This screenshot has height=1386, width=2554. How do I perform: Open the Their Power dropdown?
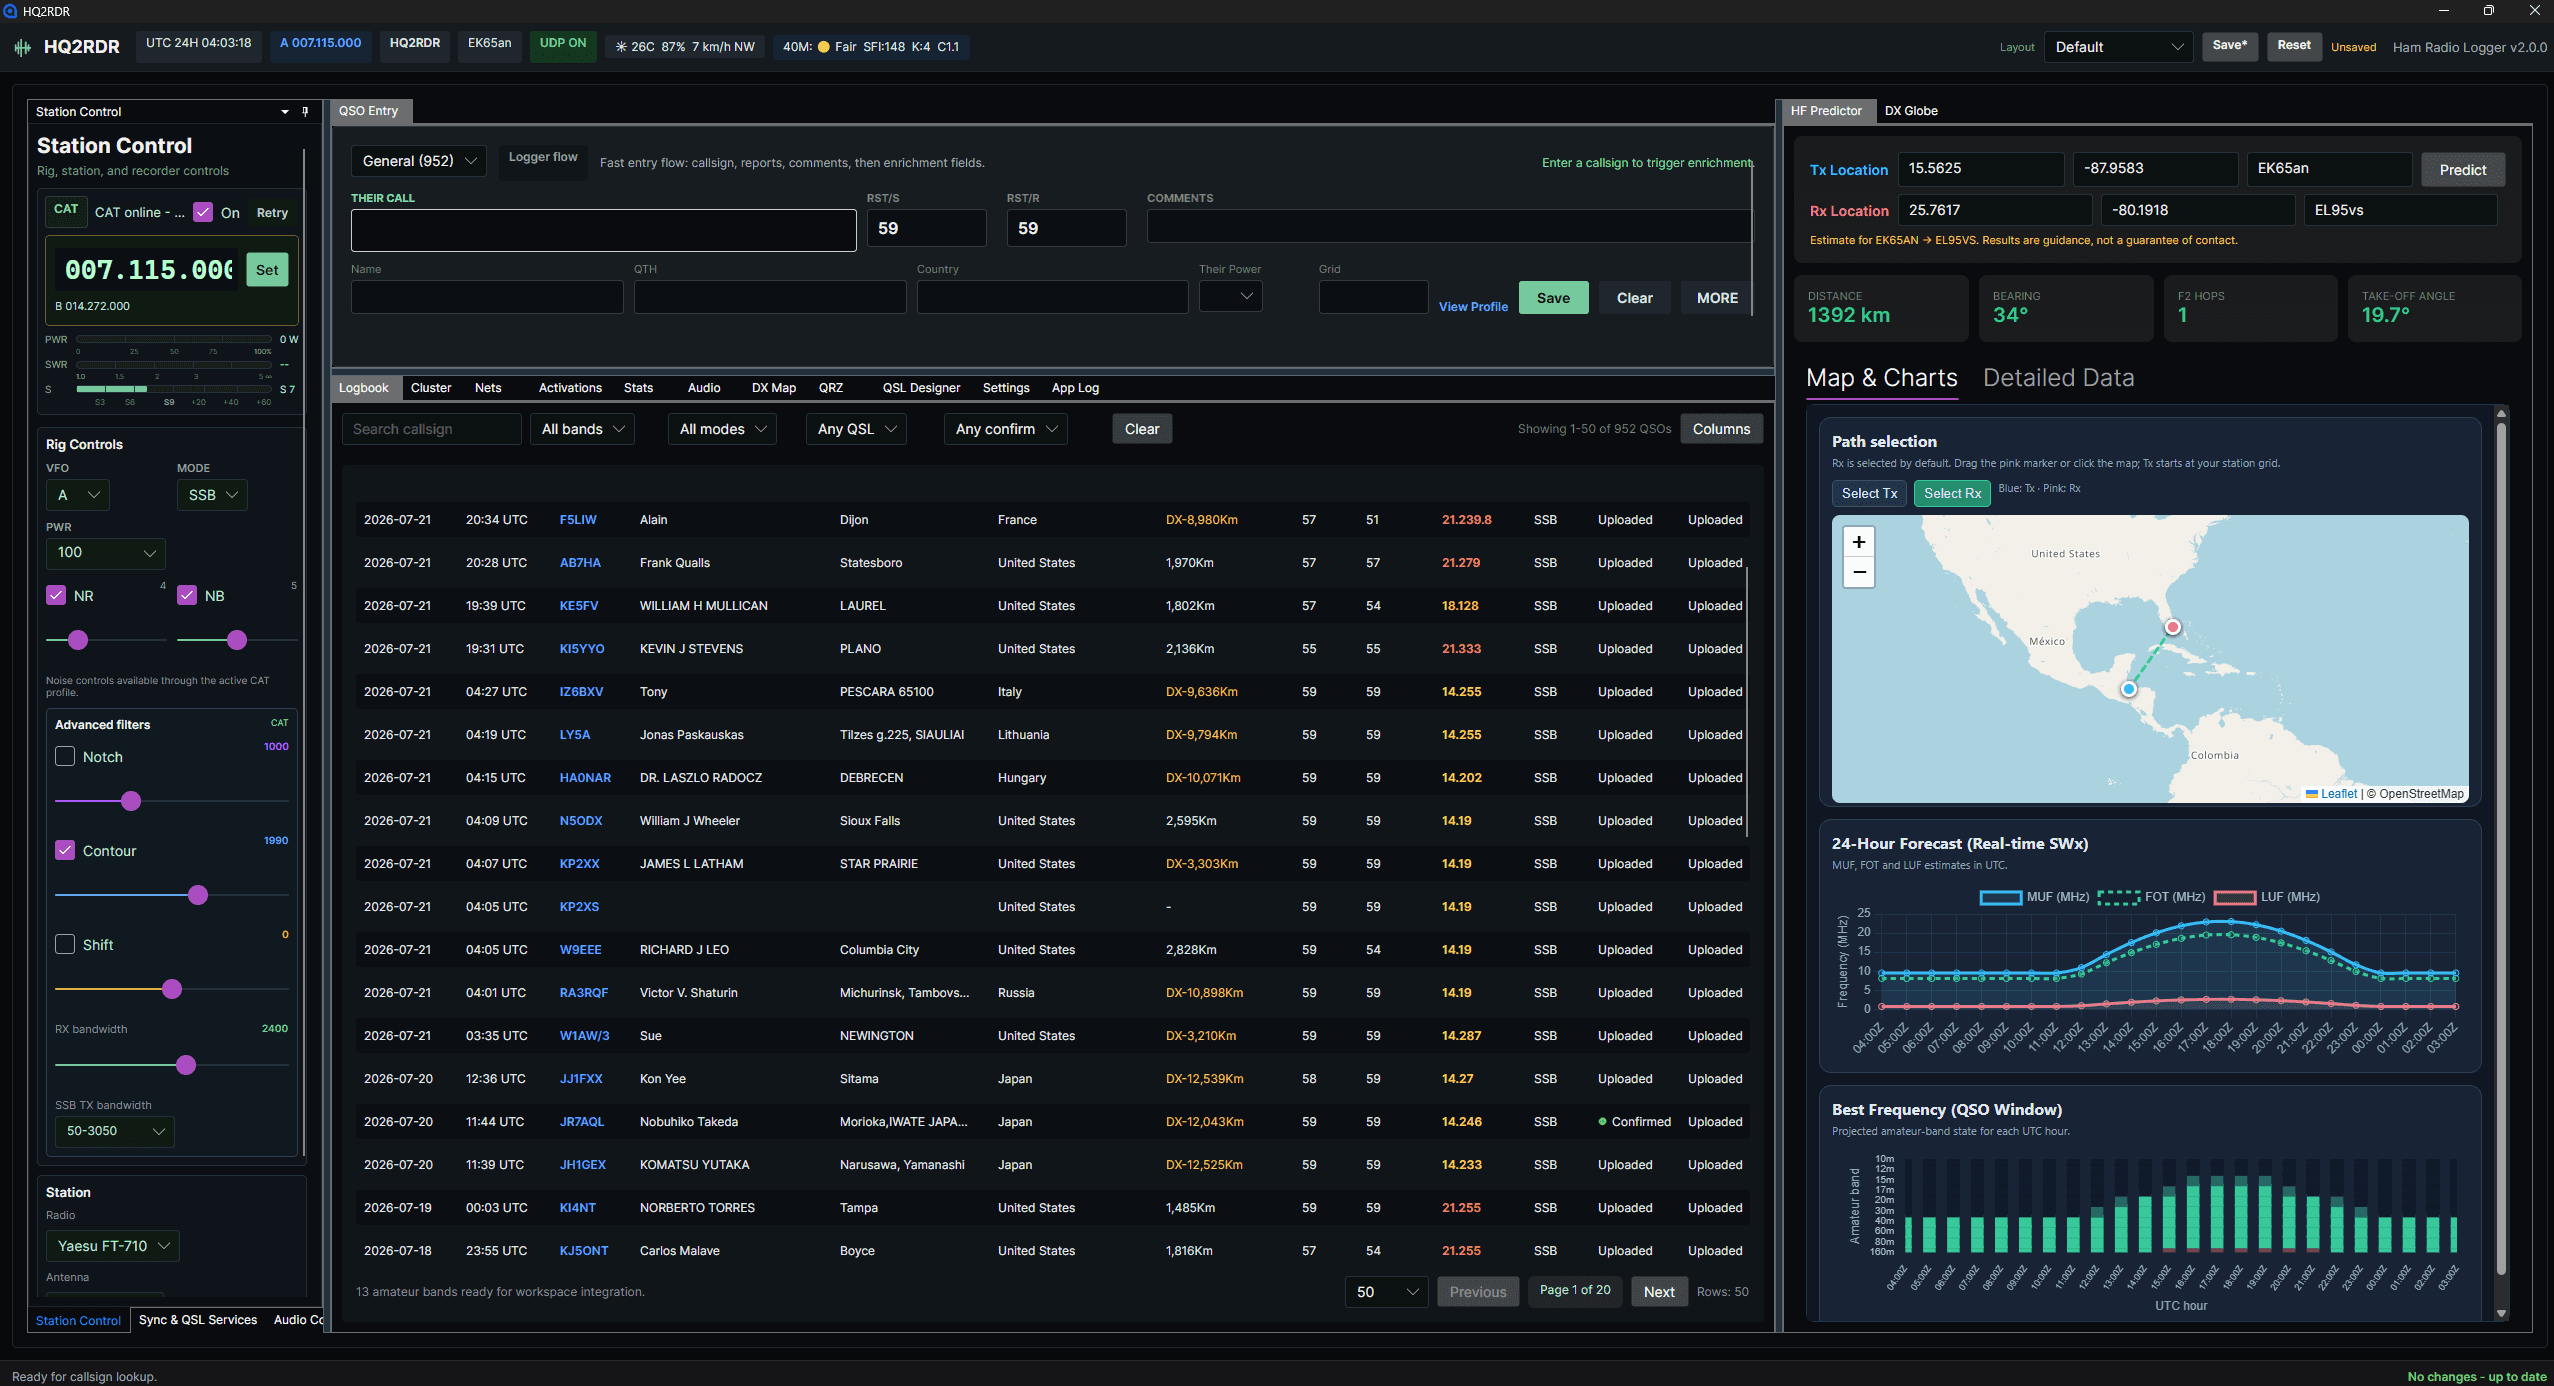coord(1230,296)
